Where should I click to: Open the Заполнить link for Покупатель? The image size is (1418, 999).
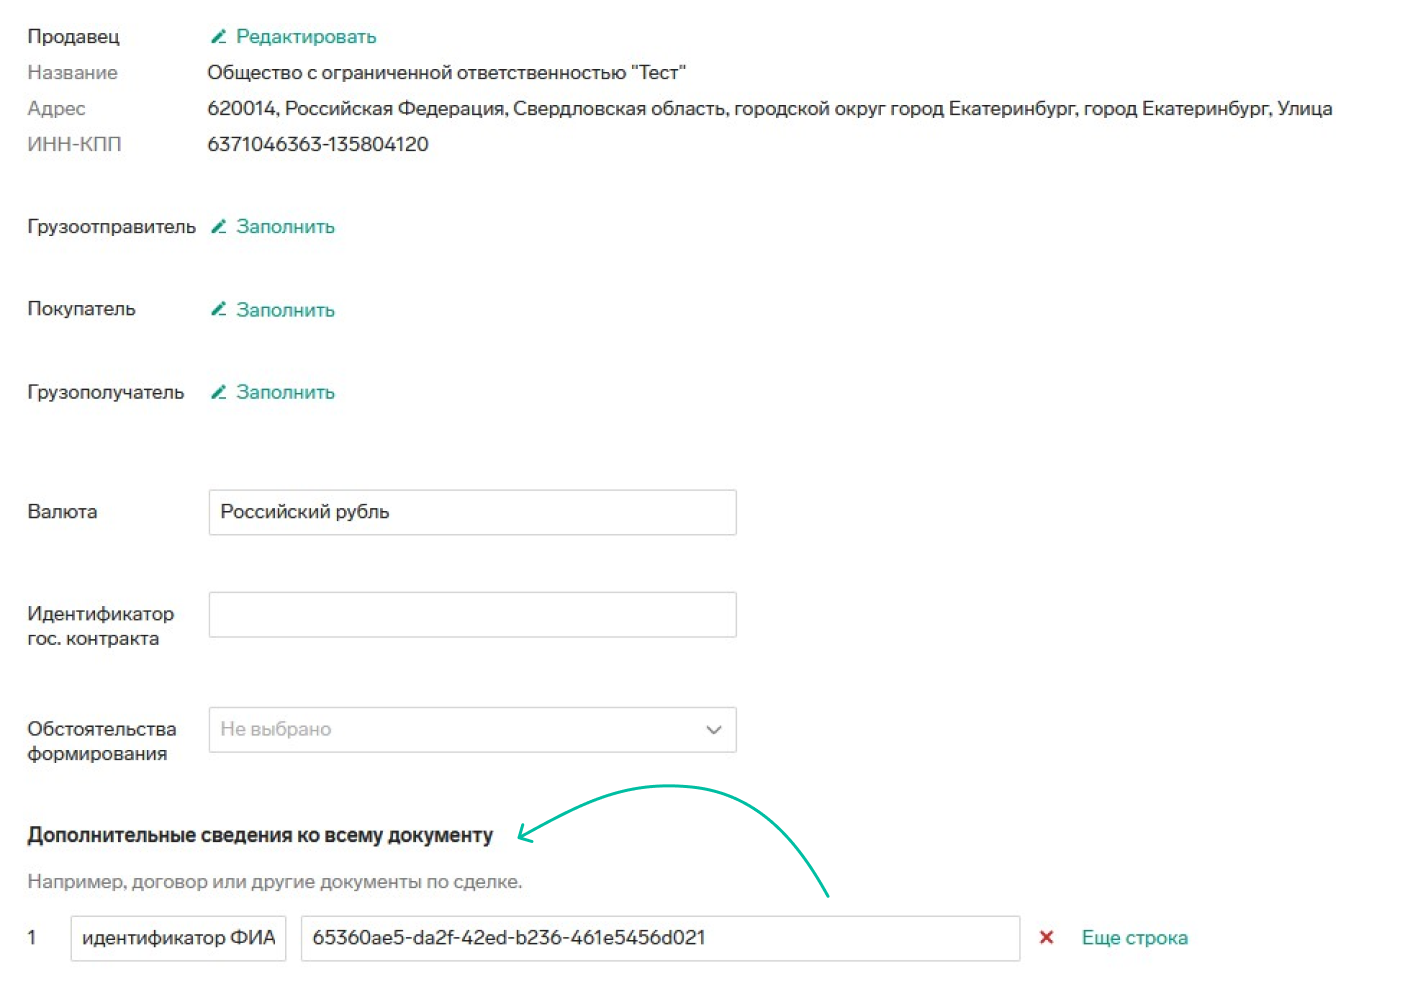click(x=285, y=310)
